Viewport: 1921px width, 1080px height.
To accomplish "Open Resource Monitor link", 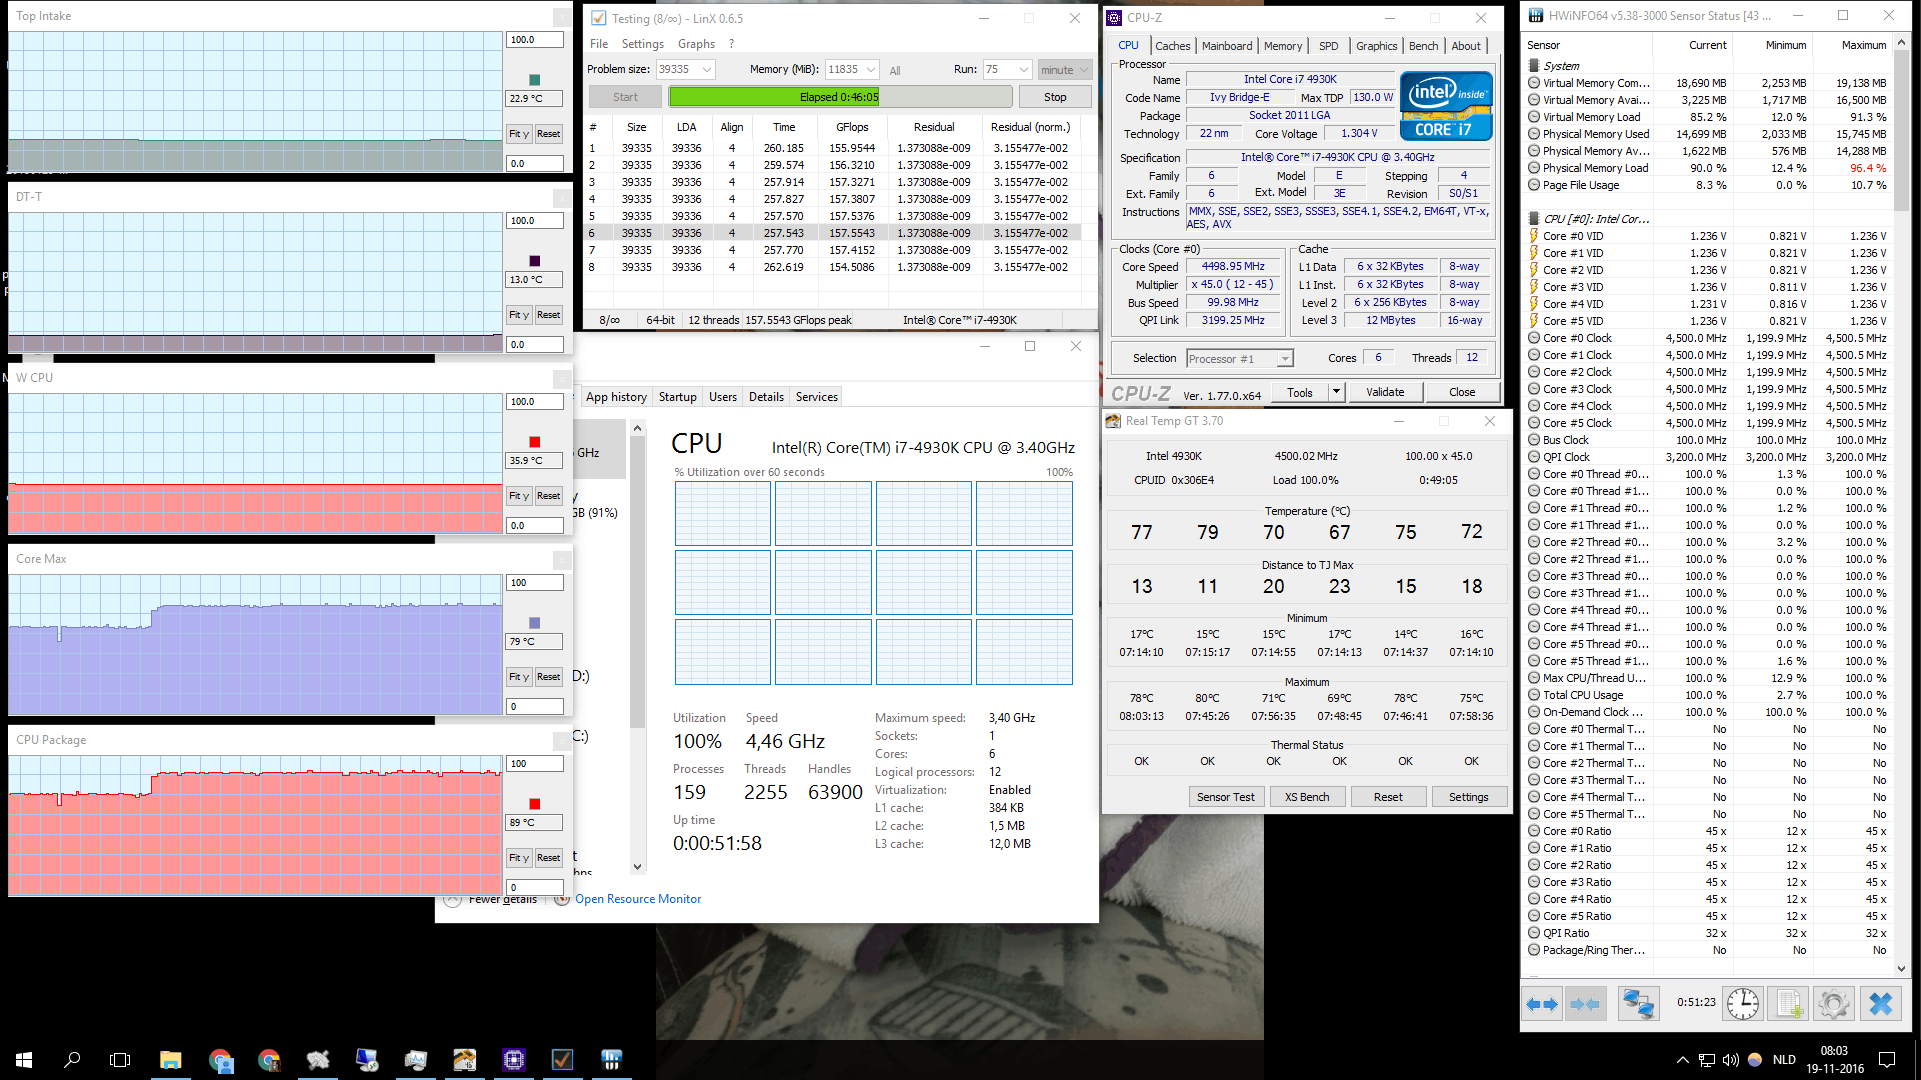I will [x=637, y=899].
